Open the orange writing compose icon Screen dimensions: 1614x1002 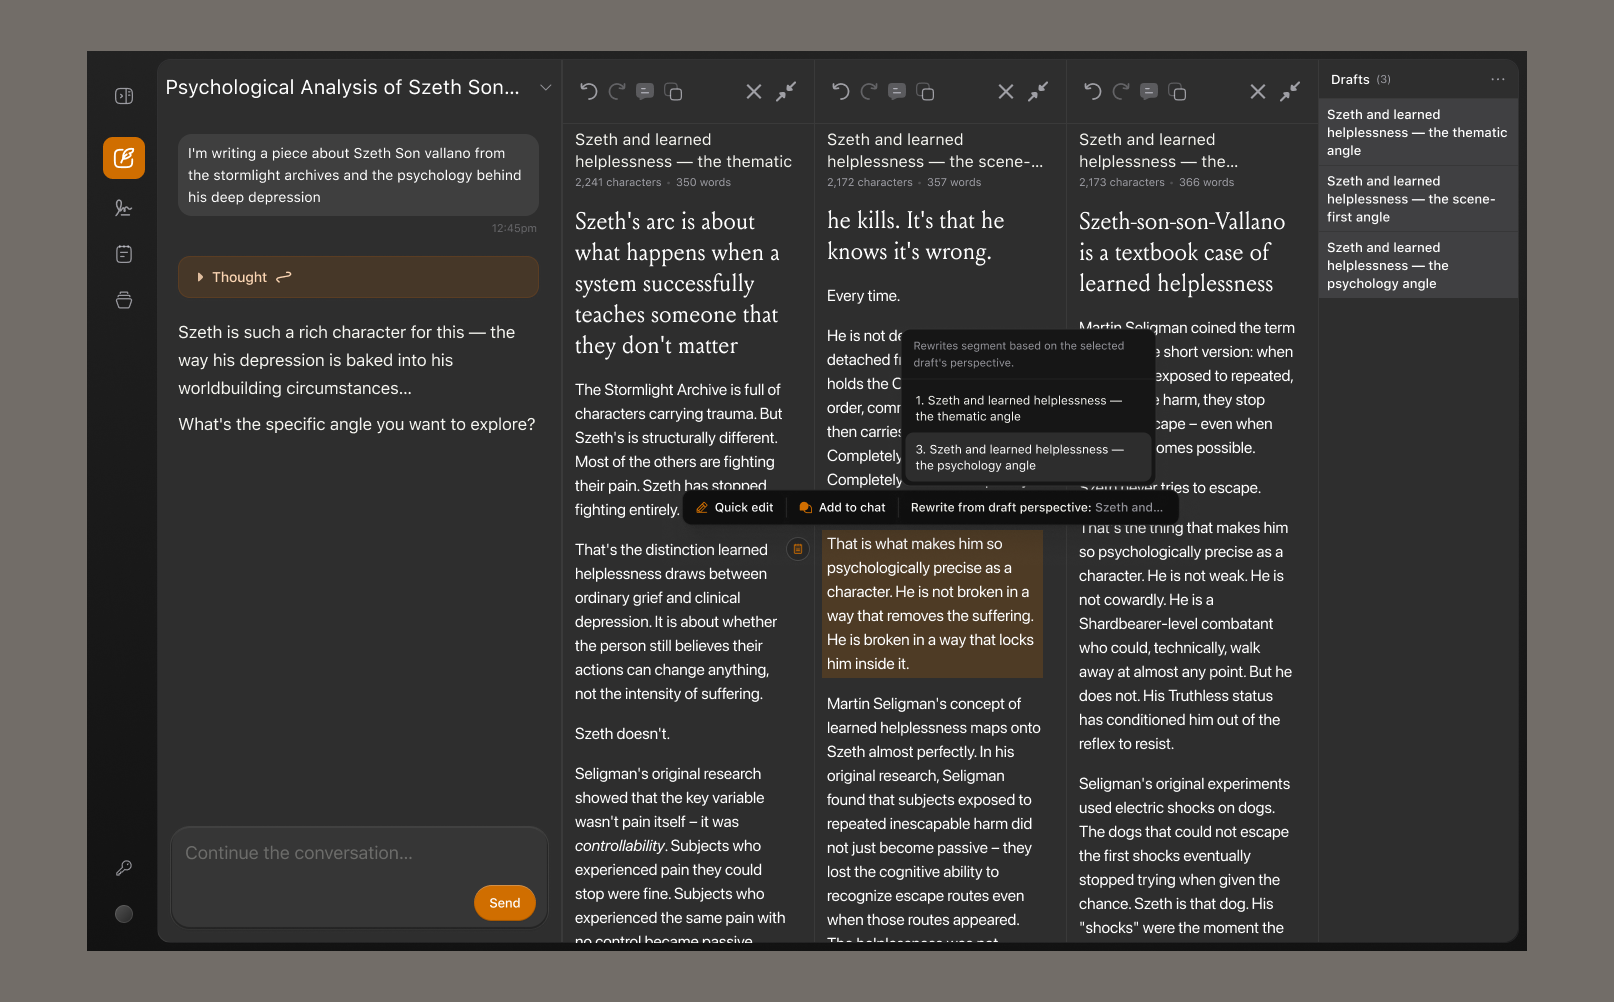pos(124,158)
